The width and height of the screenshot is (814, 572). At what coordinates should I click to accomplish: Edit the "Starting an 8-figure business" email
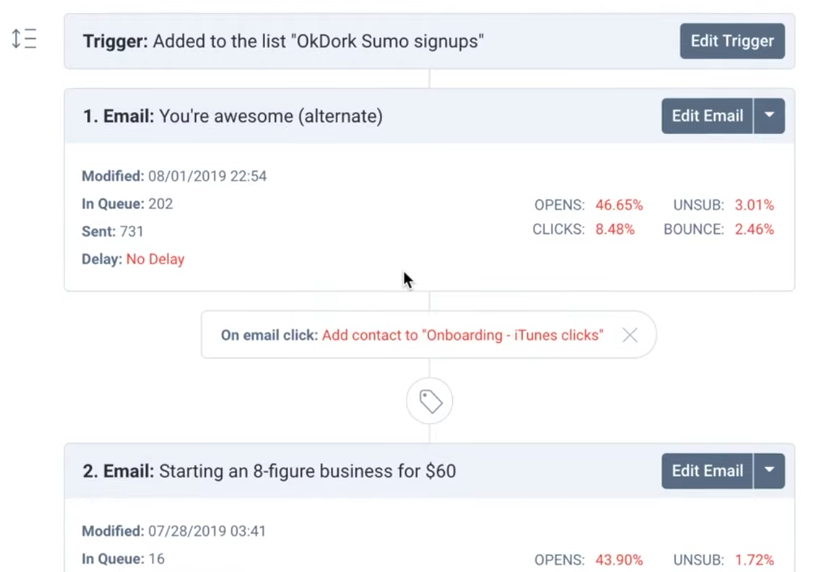pyautogui.click(x=707, y=471)
